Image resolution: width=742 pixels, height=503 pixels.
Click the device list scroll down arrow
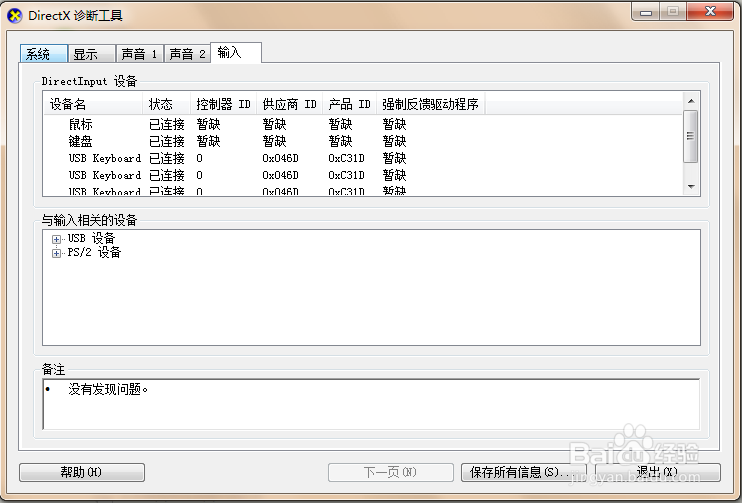point(691,187)
